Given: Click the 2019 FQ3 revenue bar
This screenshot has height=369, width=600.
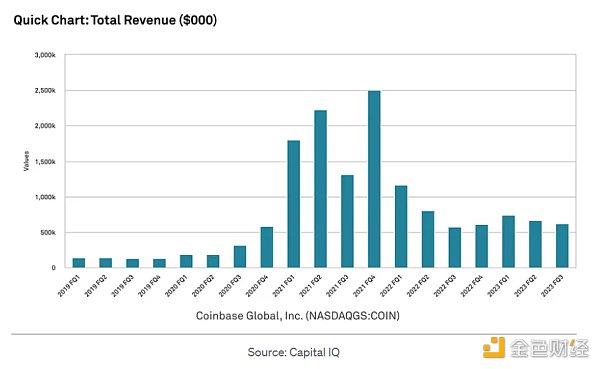Looking at the screenshot, I should pos(132,263).
